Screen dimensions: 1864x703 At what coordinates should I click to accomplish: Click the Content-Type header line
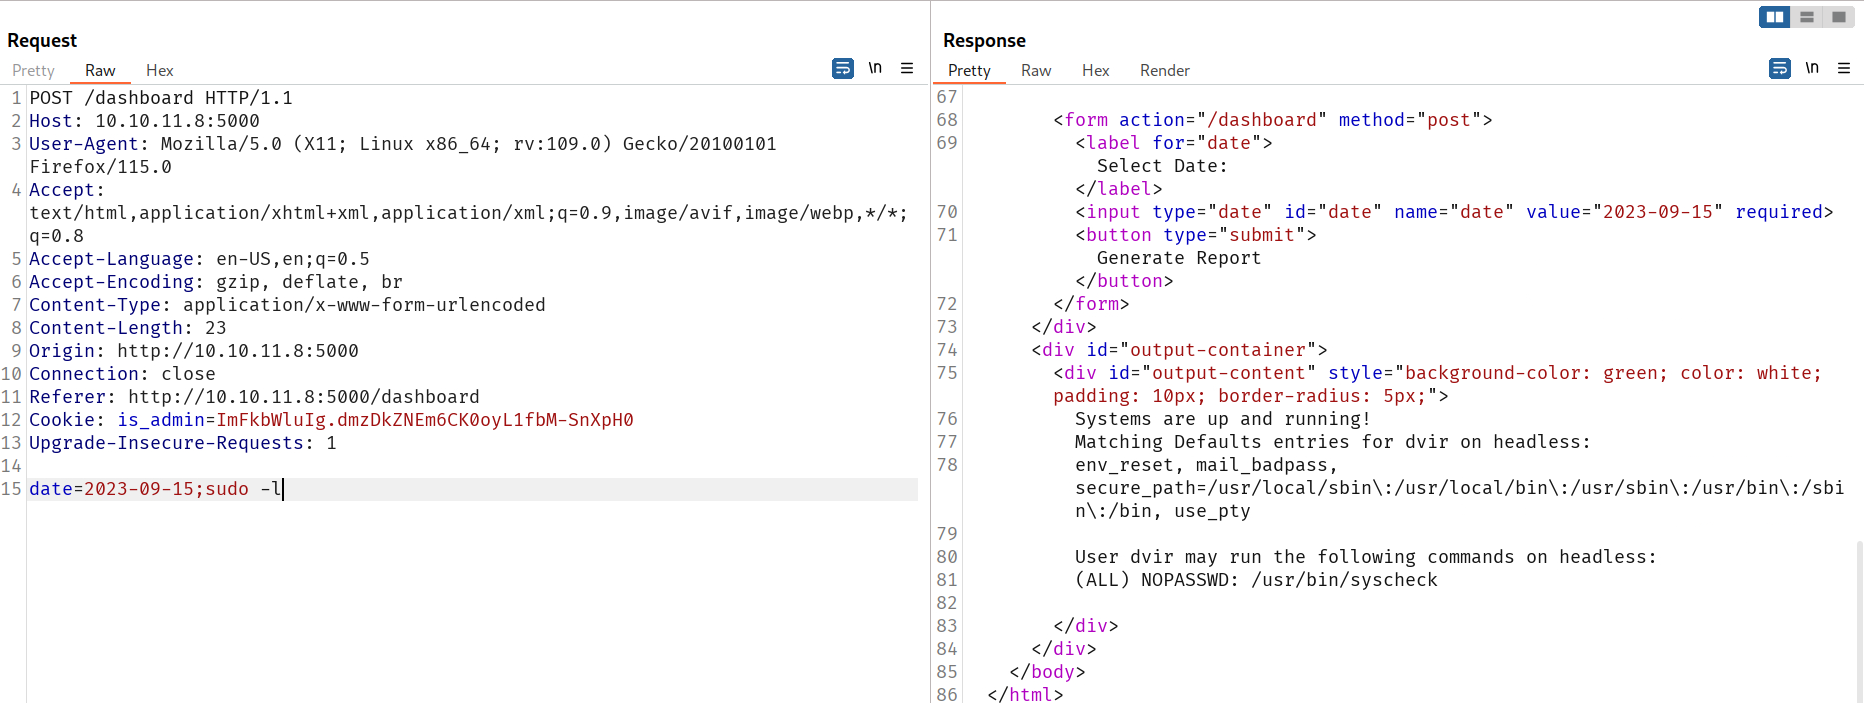(287, 305)
